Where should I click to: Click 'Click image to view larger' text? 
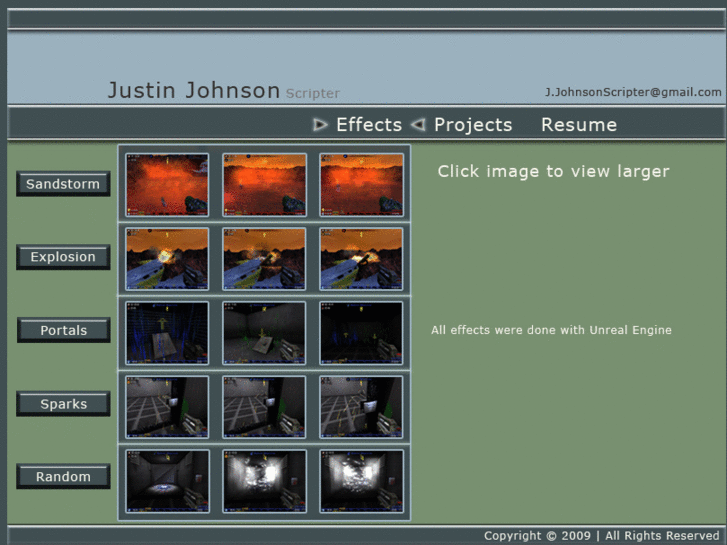[x=554, y=172]
